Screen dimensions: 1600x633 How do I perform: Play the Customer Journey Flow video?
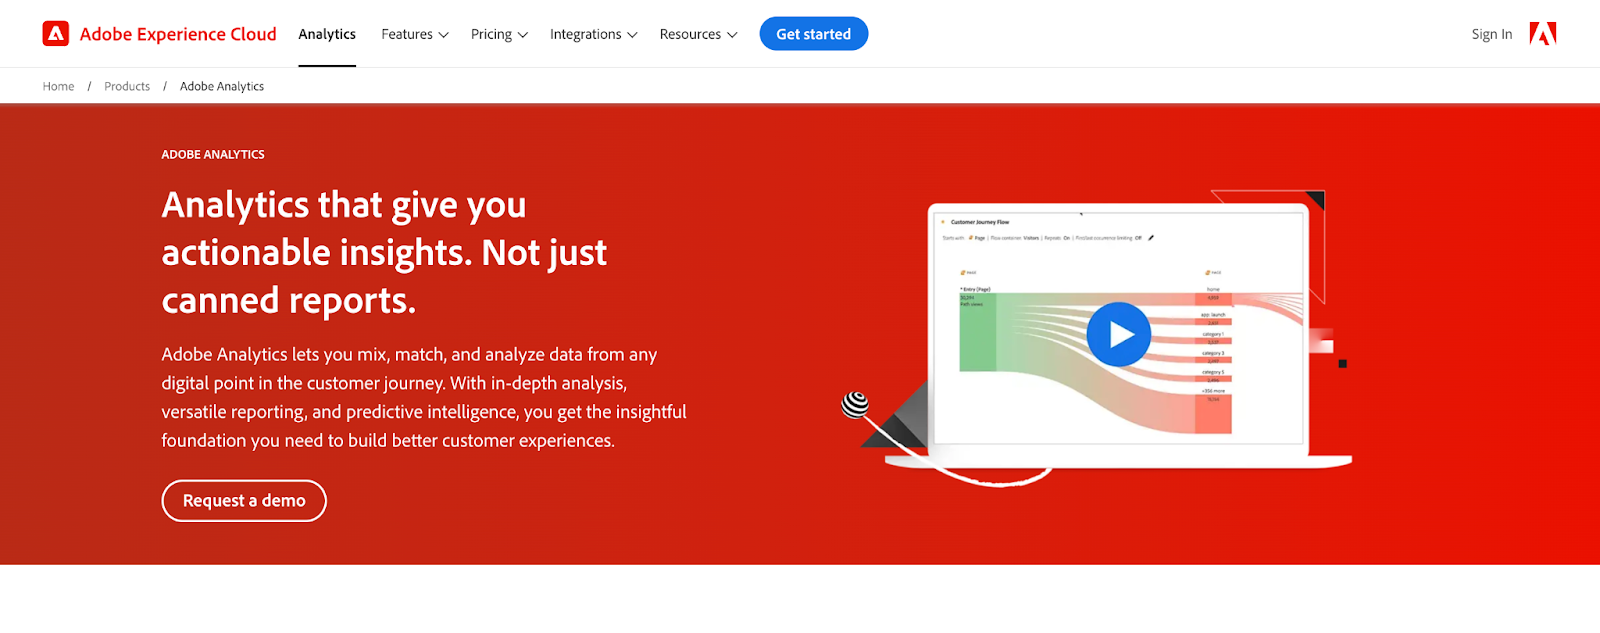pos(1118,334)
